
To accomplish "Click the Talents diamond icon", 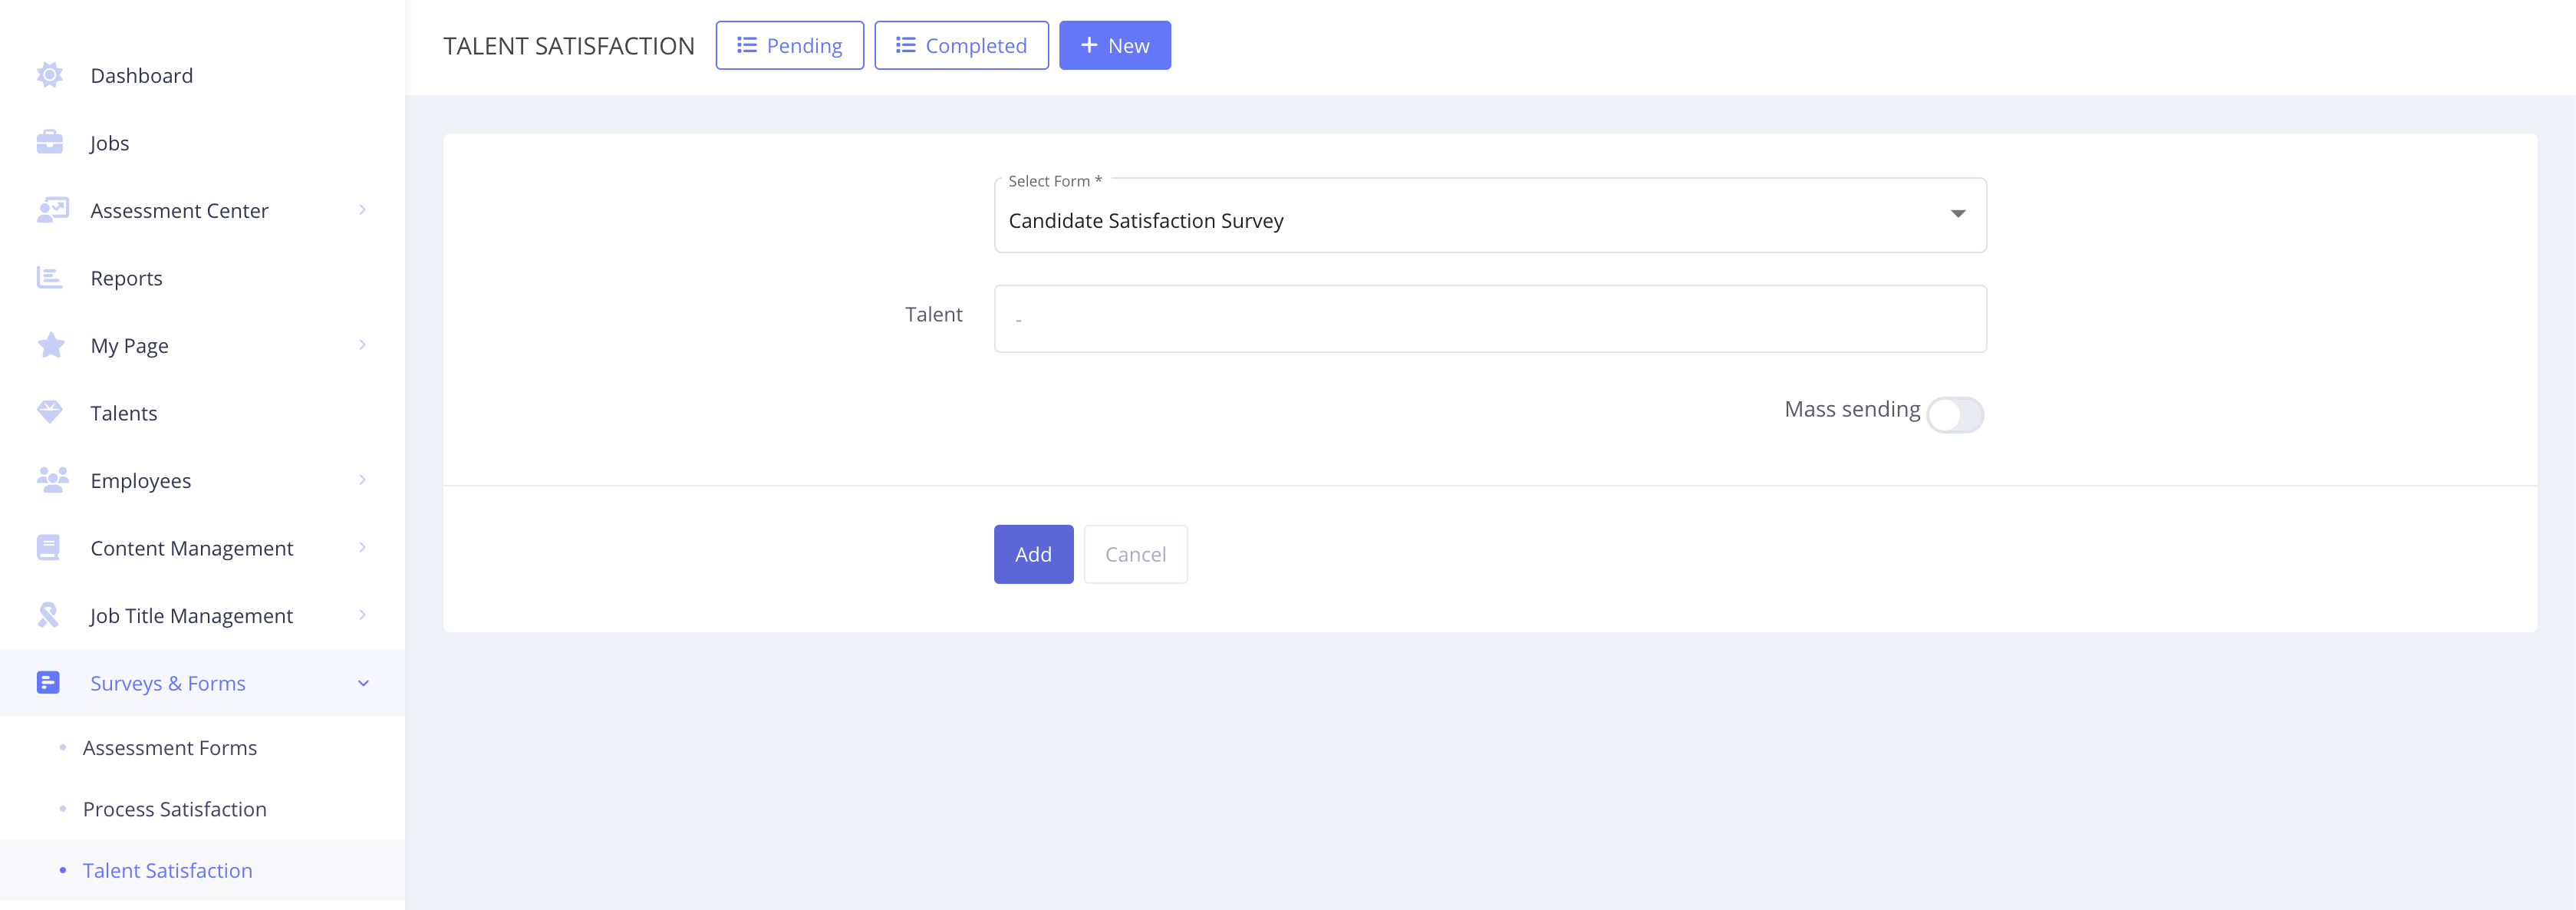I will pos(50,412).
